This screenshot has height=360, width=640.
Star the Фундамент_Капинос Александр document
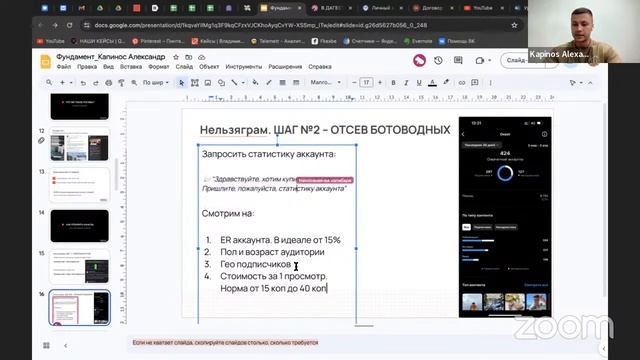[176, 57]
